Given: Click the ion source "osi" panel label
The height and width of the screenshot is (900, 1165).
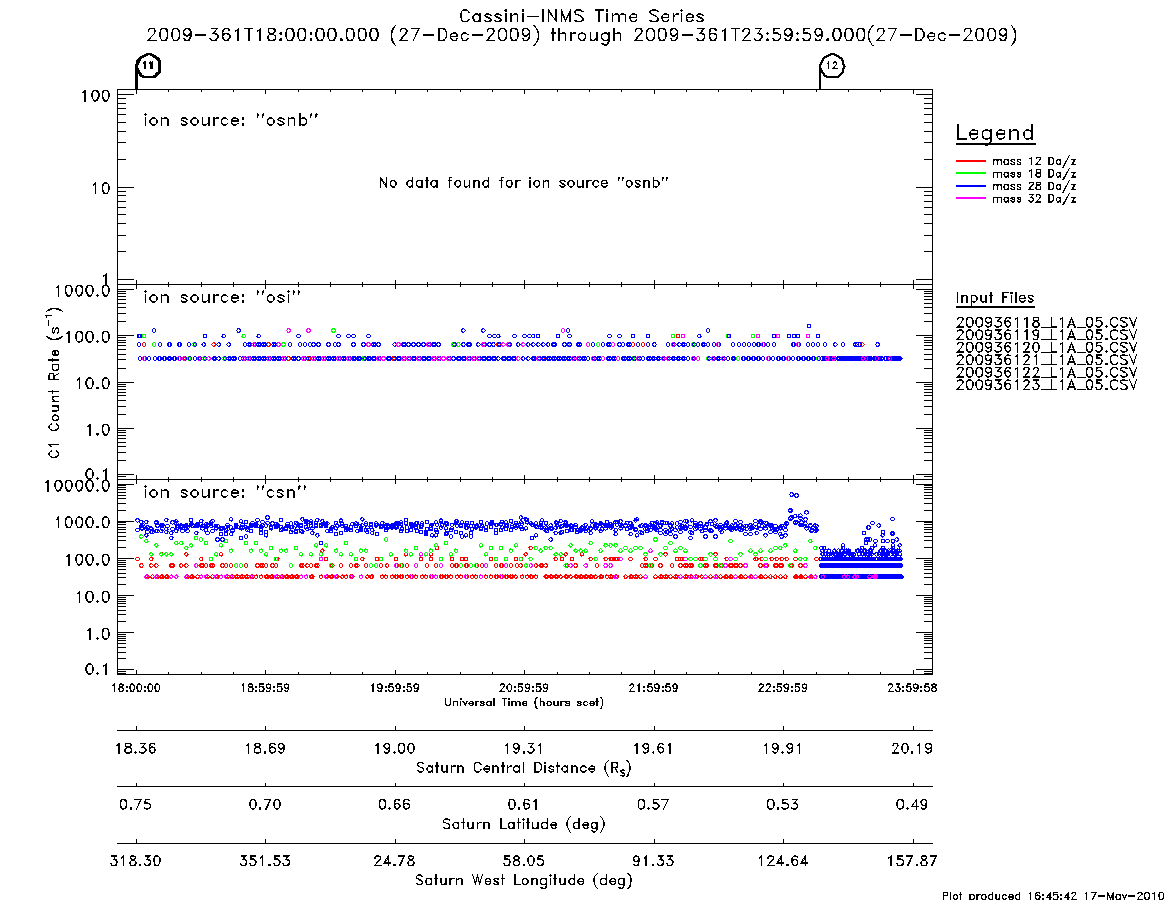Looking at the screenshot, I should (222, 297).
